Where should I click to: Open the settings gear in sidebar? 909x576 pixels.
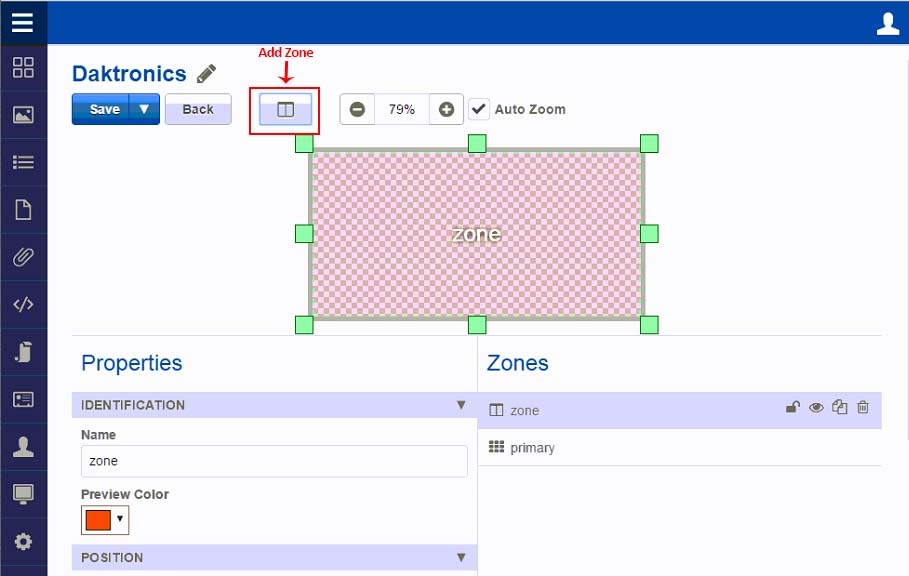[x=23, y=542]
